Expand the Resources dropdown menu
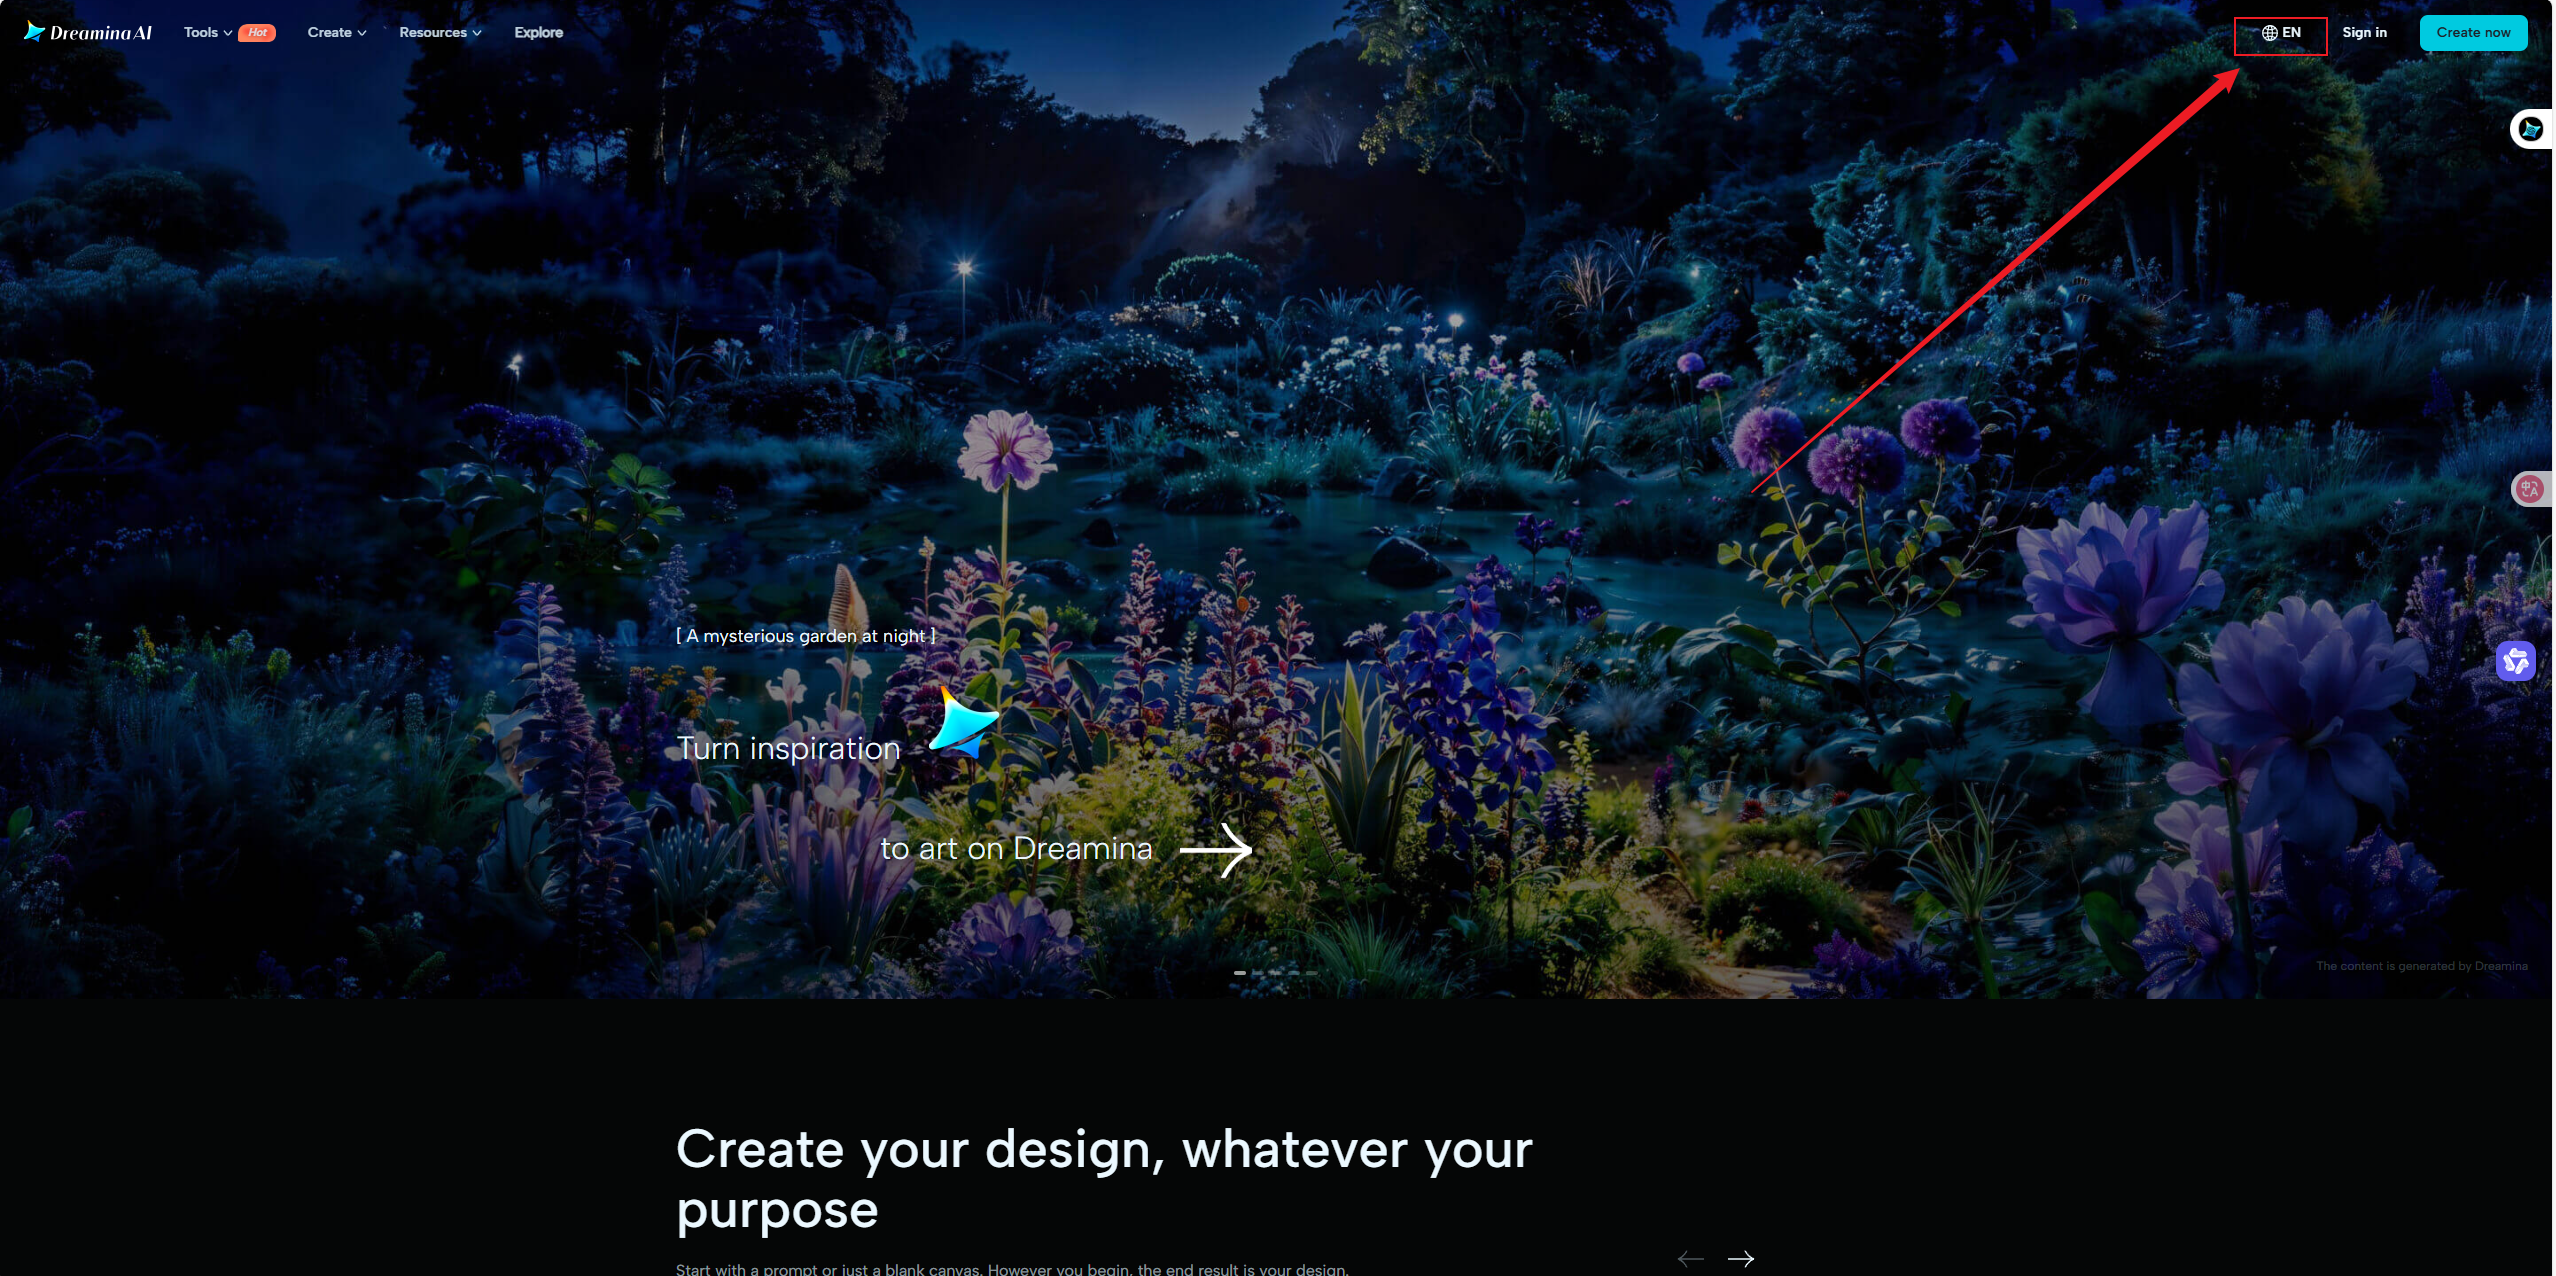This screenshot has width=2556, height=1276. coord(440,33)
